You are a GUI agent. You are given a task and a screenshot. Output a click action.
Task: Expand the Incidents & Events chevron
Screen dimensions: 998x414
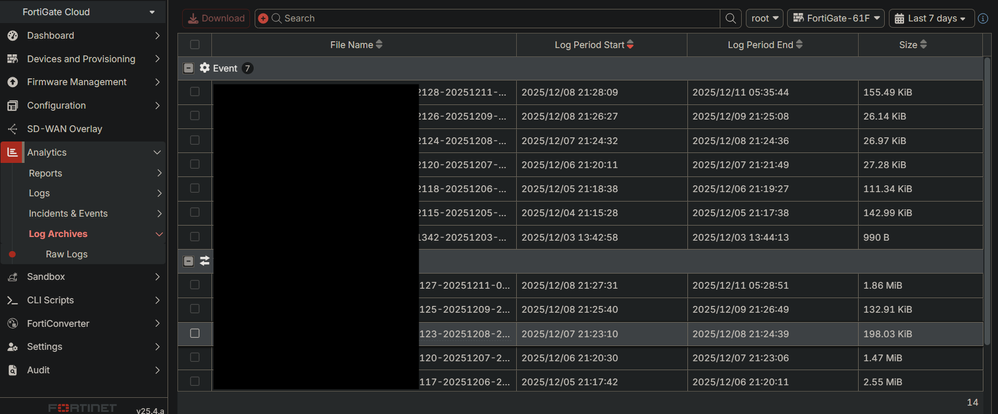[x=159, y=213]
